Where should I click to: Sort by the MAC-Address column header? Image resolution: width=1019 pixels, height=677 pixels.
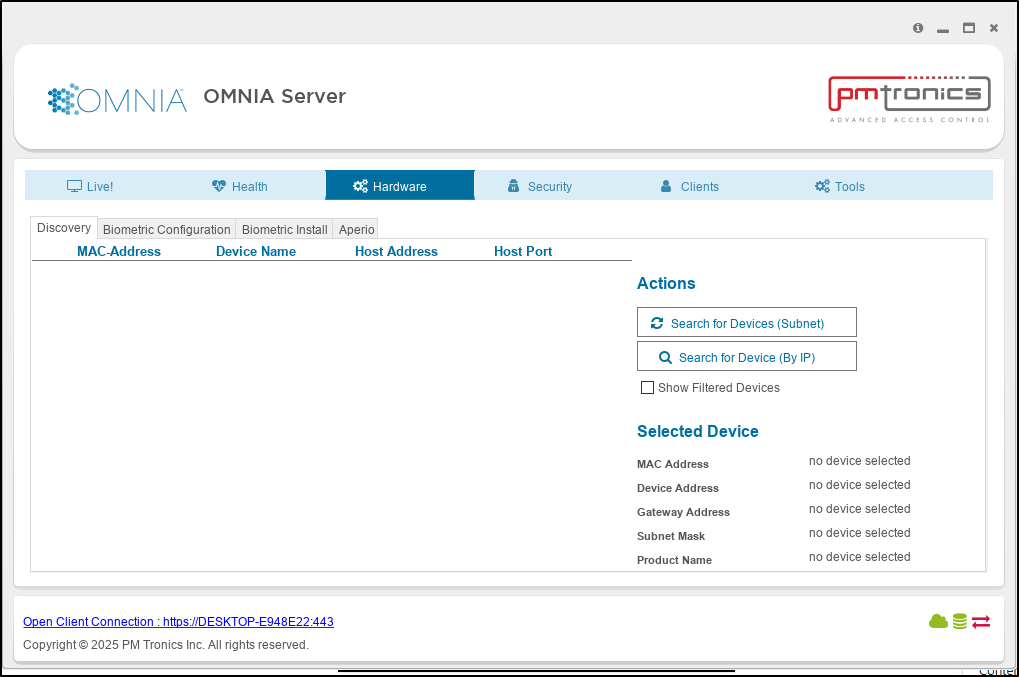click(119, 251)
